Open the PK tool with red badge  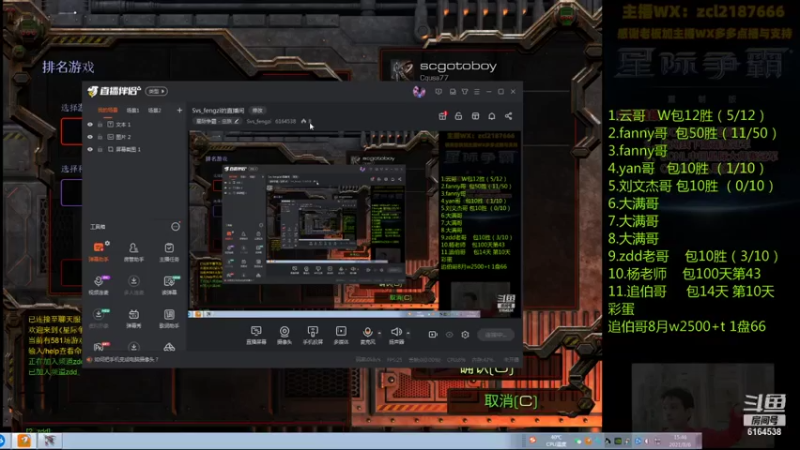point(100,347)
